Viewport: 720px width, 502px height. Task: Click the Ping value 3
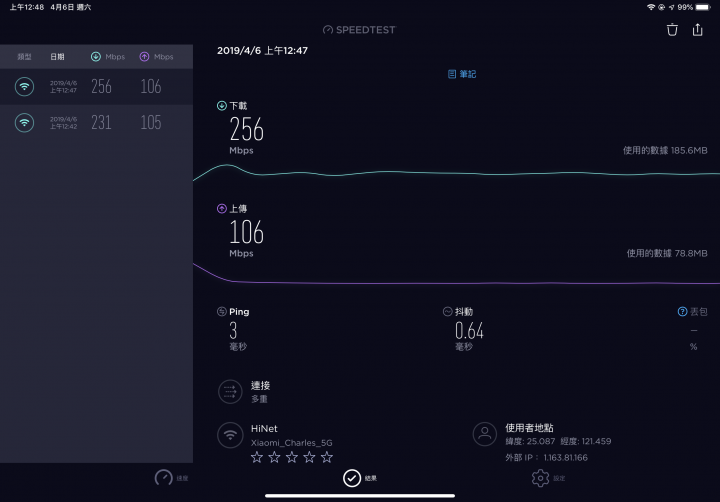[233, 331]
